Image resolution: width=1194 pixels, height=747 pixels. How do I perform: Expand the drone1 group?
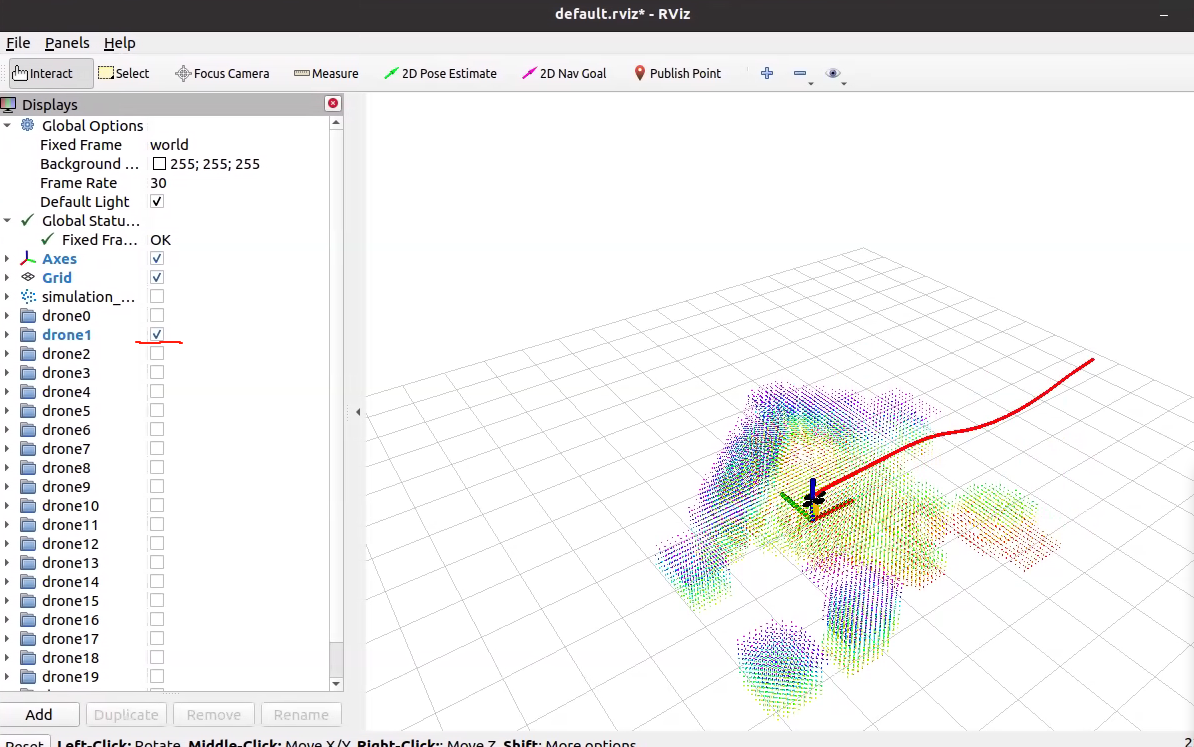point(7,334)
